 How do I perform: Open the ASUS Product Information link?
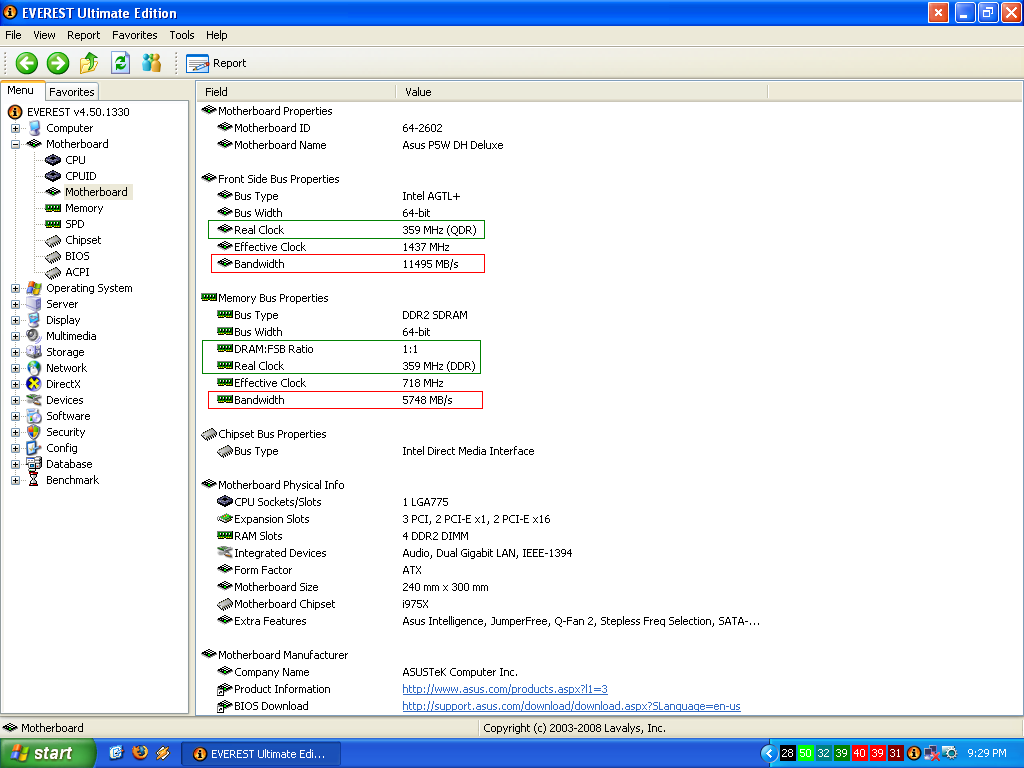[x=505, y=689]
